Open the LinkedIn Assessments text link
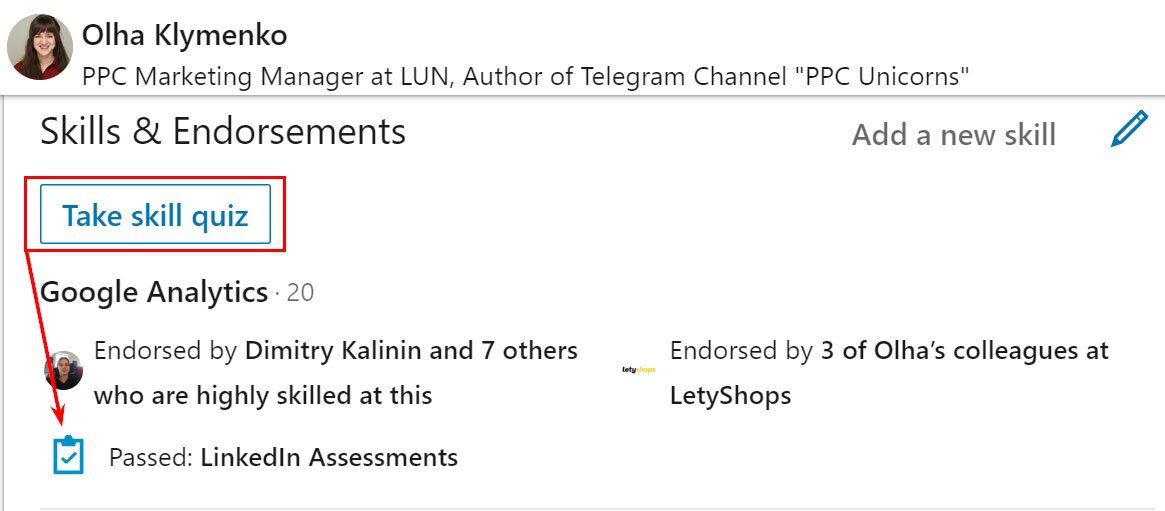This screenshot has height=511, width=1165. click(x=329, y=458)
